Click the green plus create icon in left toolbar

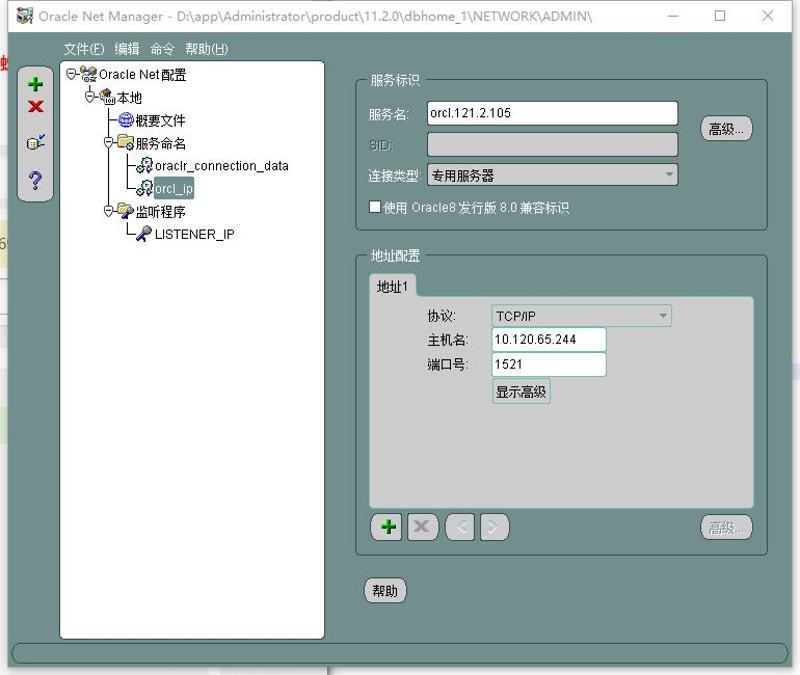[35, 84]
